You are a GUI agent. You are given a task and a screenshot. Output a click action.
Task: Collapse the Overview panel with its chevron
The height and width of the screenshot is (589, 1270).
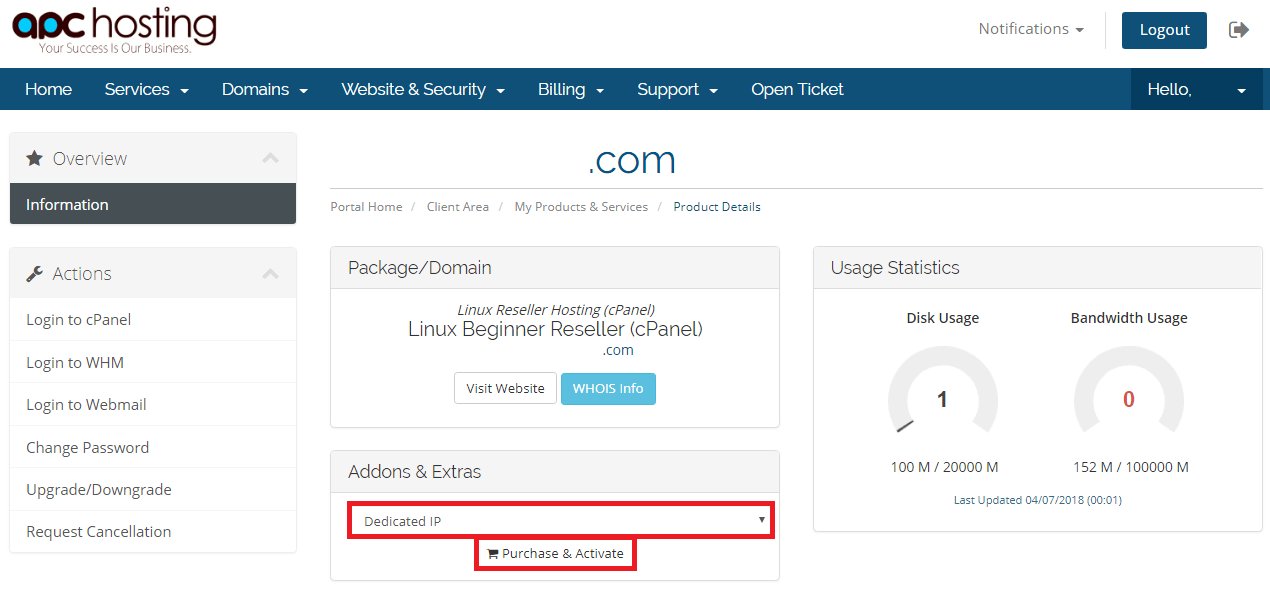coord(270,158)
